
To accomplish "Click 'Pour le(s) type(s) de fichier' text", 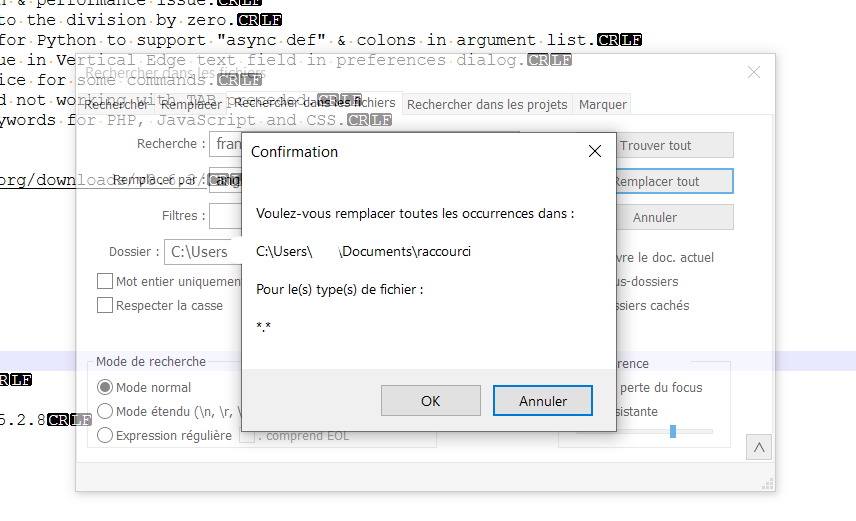I will [x=340, y=289].
